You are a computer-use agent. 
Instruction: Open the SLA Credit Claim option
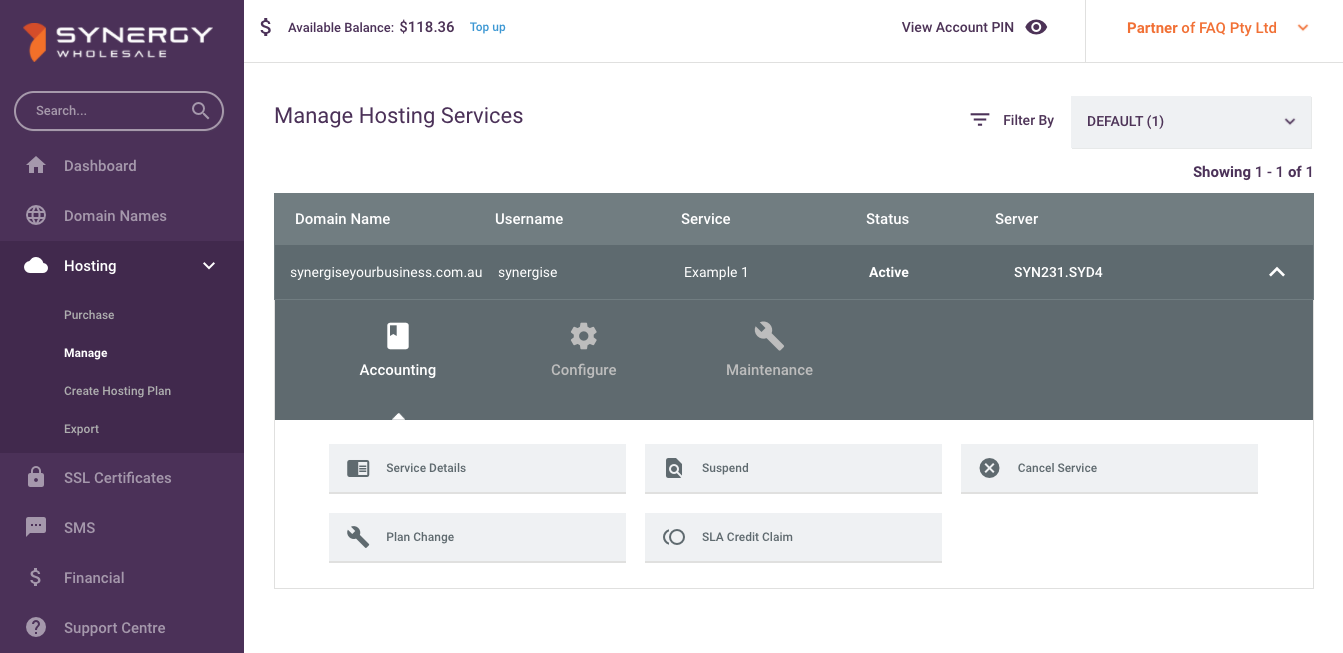[793, 537]
